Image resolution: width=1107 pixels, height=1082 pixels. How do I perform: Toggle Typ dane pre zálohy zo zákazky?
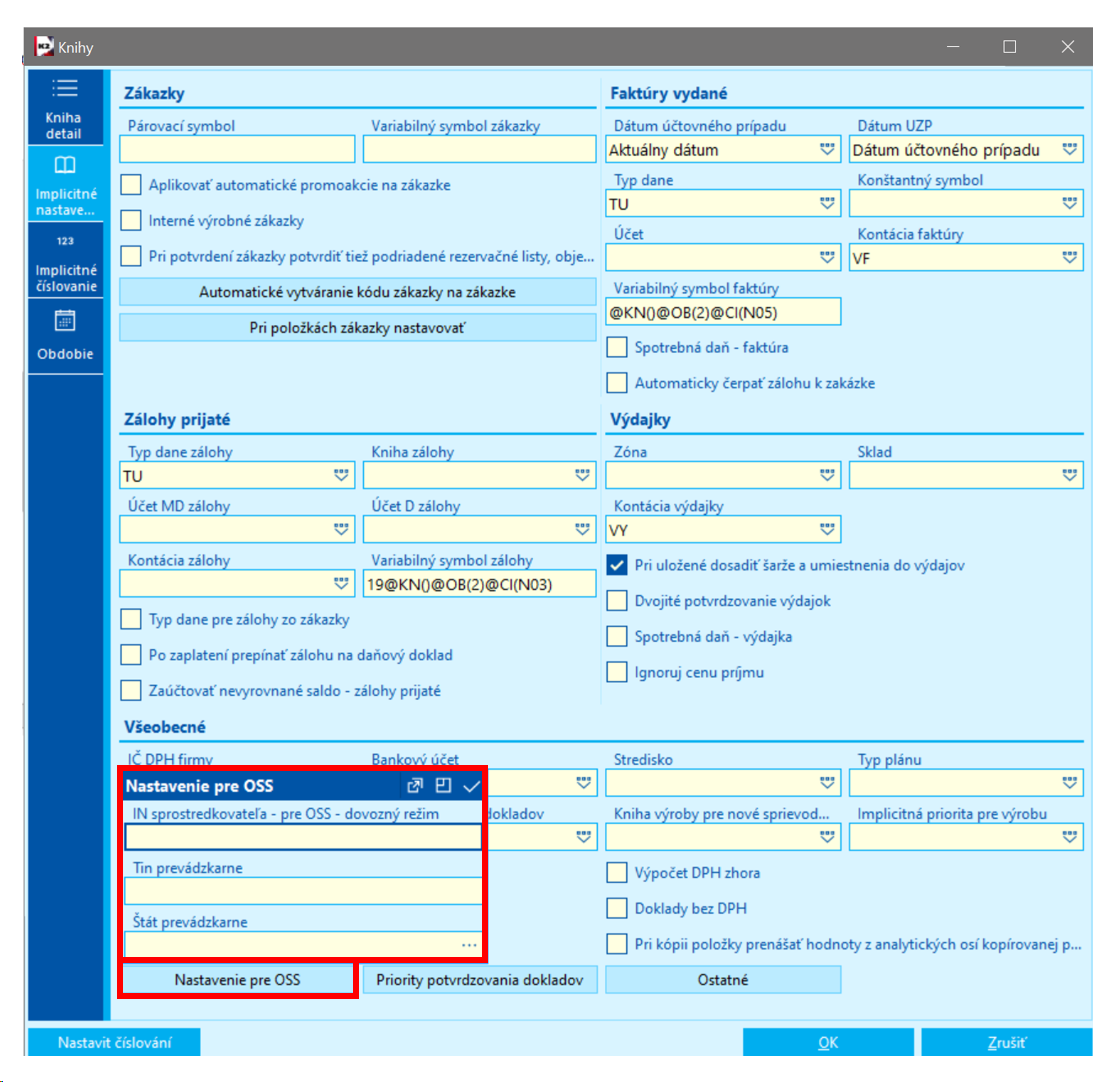click(x=131, y=620)
